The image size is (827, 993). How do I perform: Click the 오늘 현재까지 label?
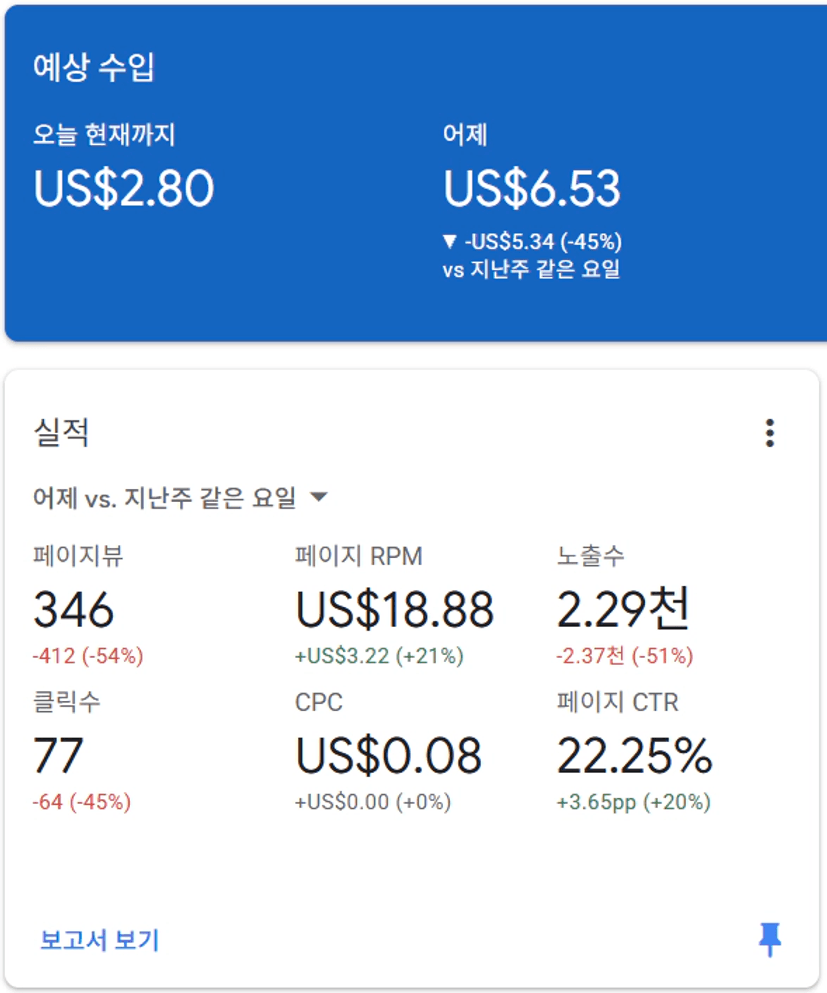pos(104,135)
